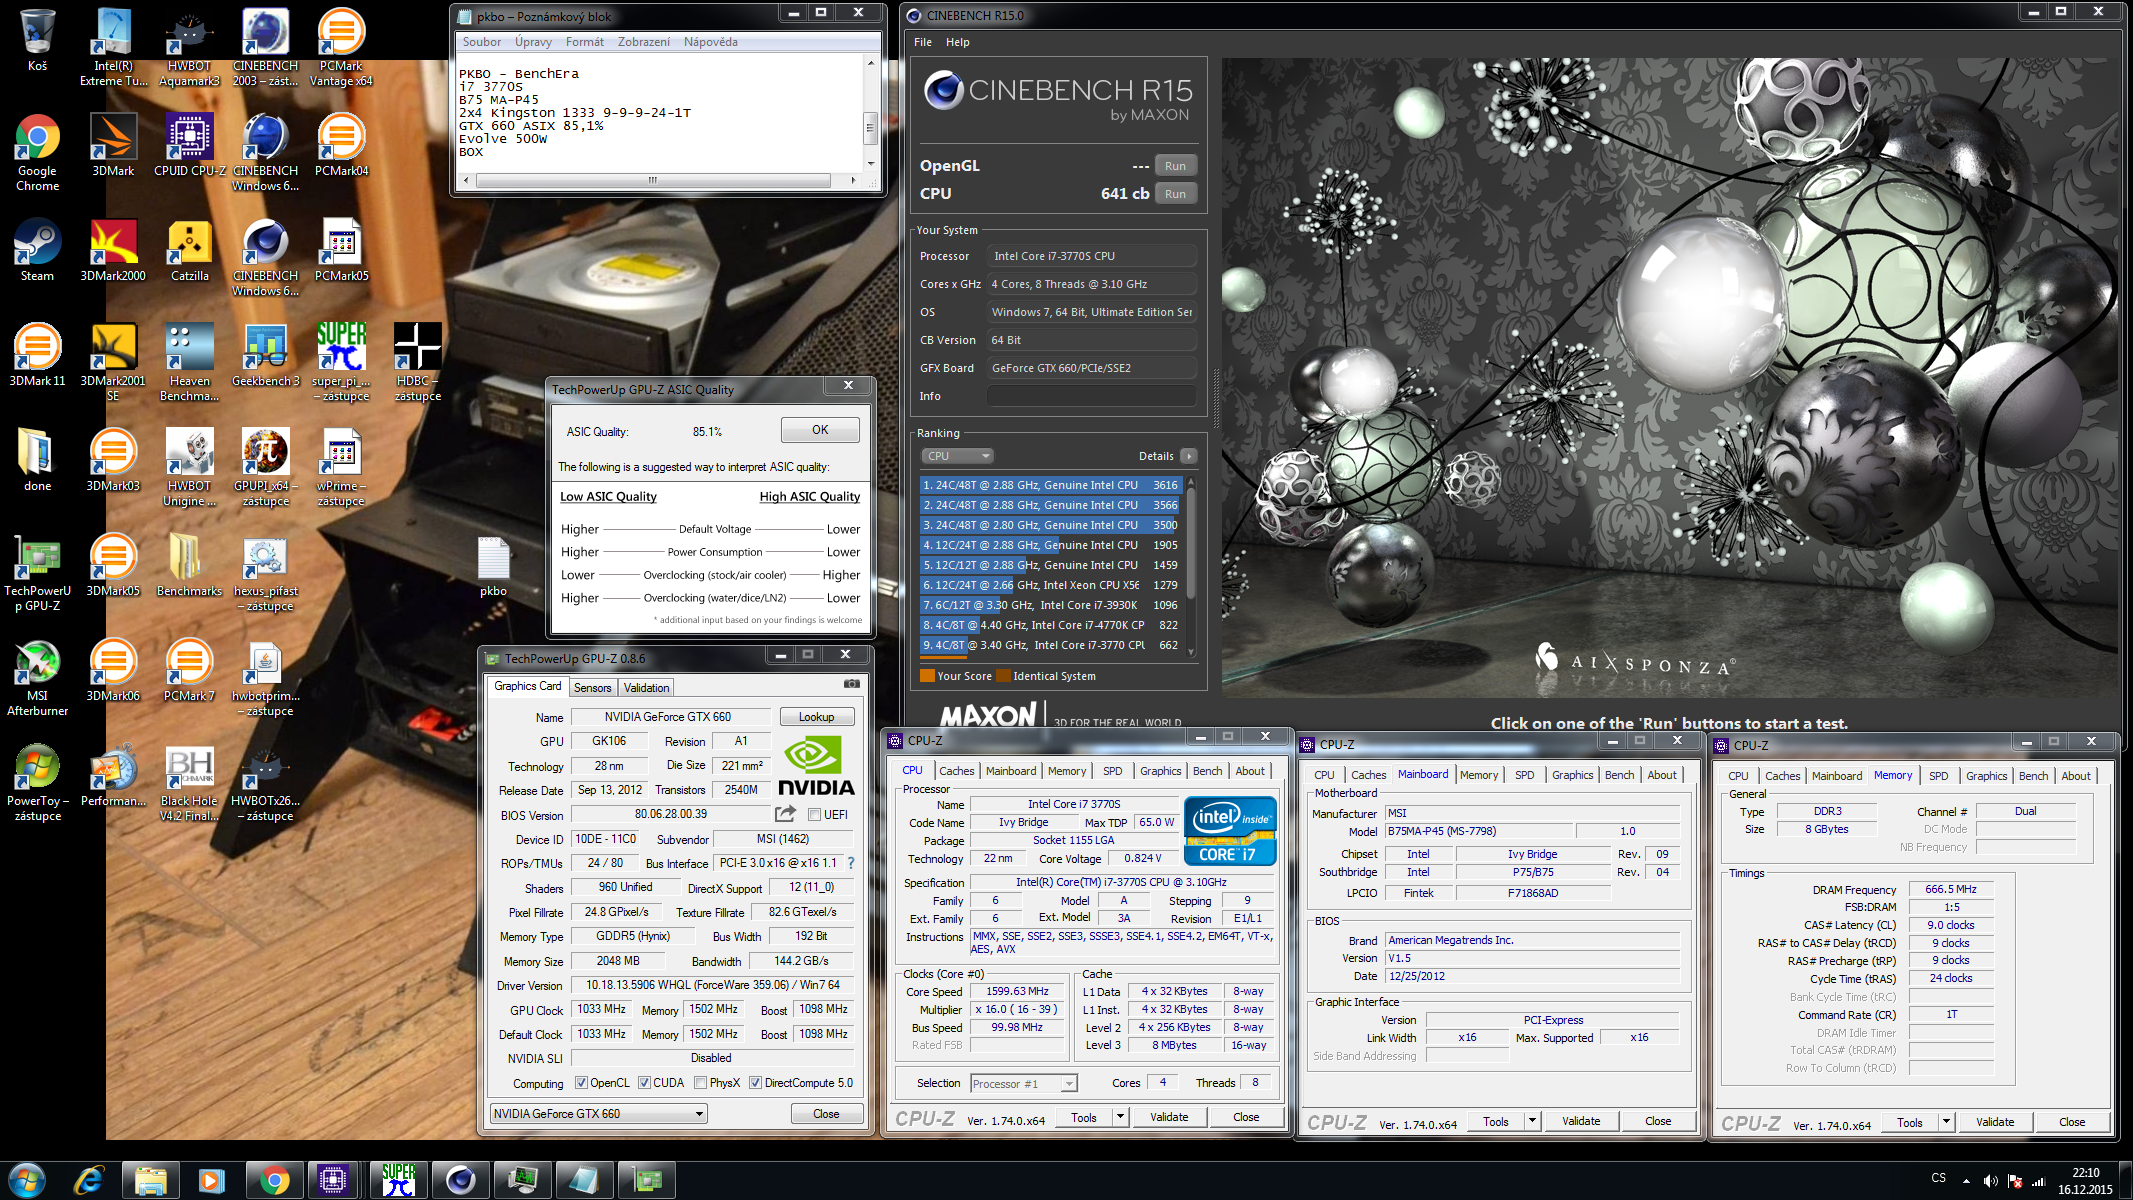Open MSI Afterburner from the desktop
Image resolution: width=2133 pixels, height=1200 pixels.
coord(37,677)
